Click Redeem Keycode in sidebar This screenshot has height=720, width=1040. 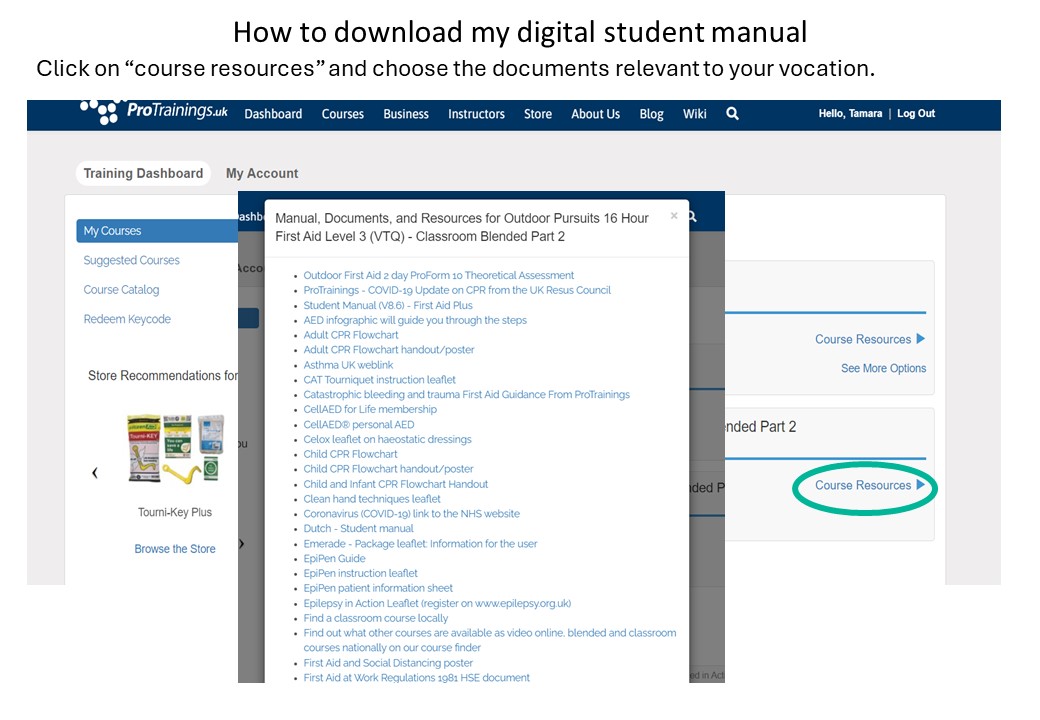click(x=127, y=319)
